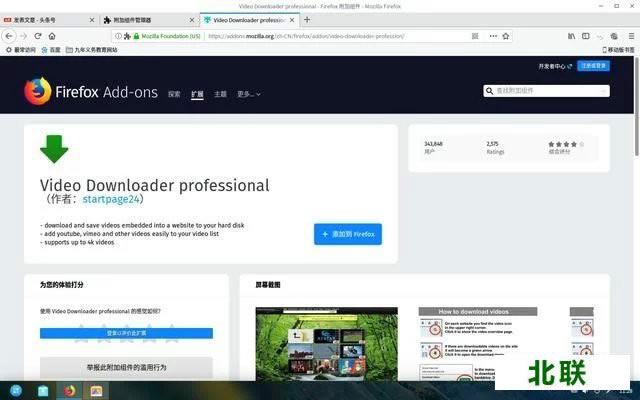
Task: Click the reader view icon in the address bar
Action: (x=475, y=36)
